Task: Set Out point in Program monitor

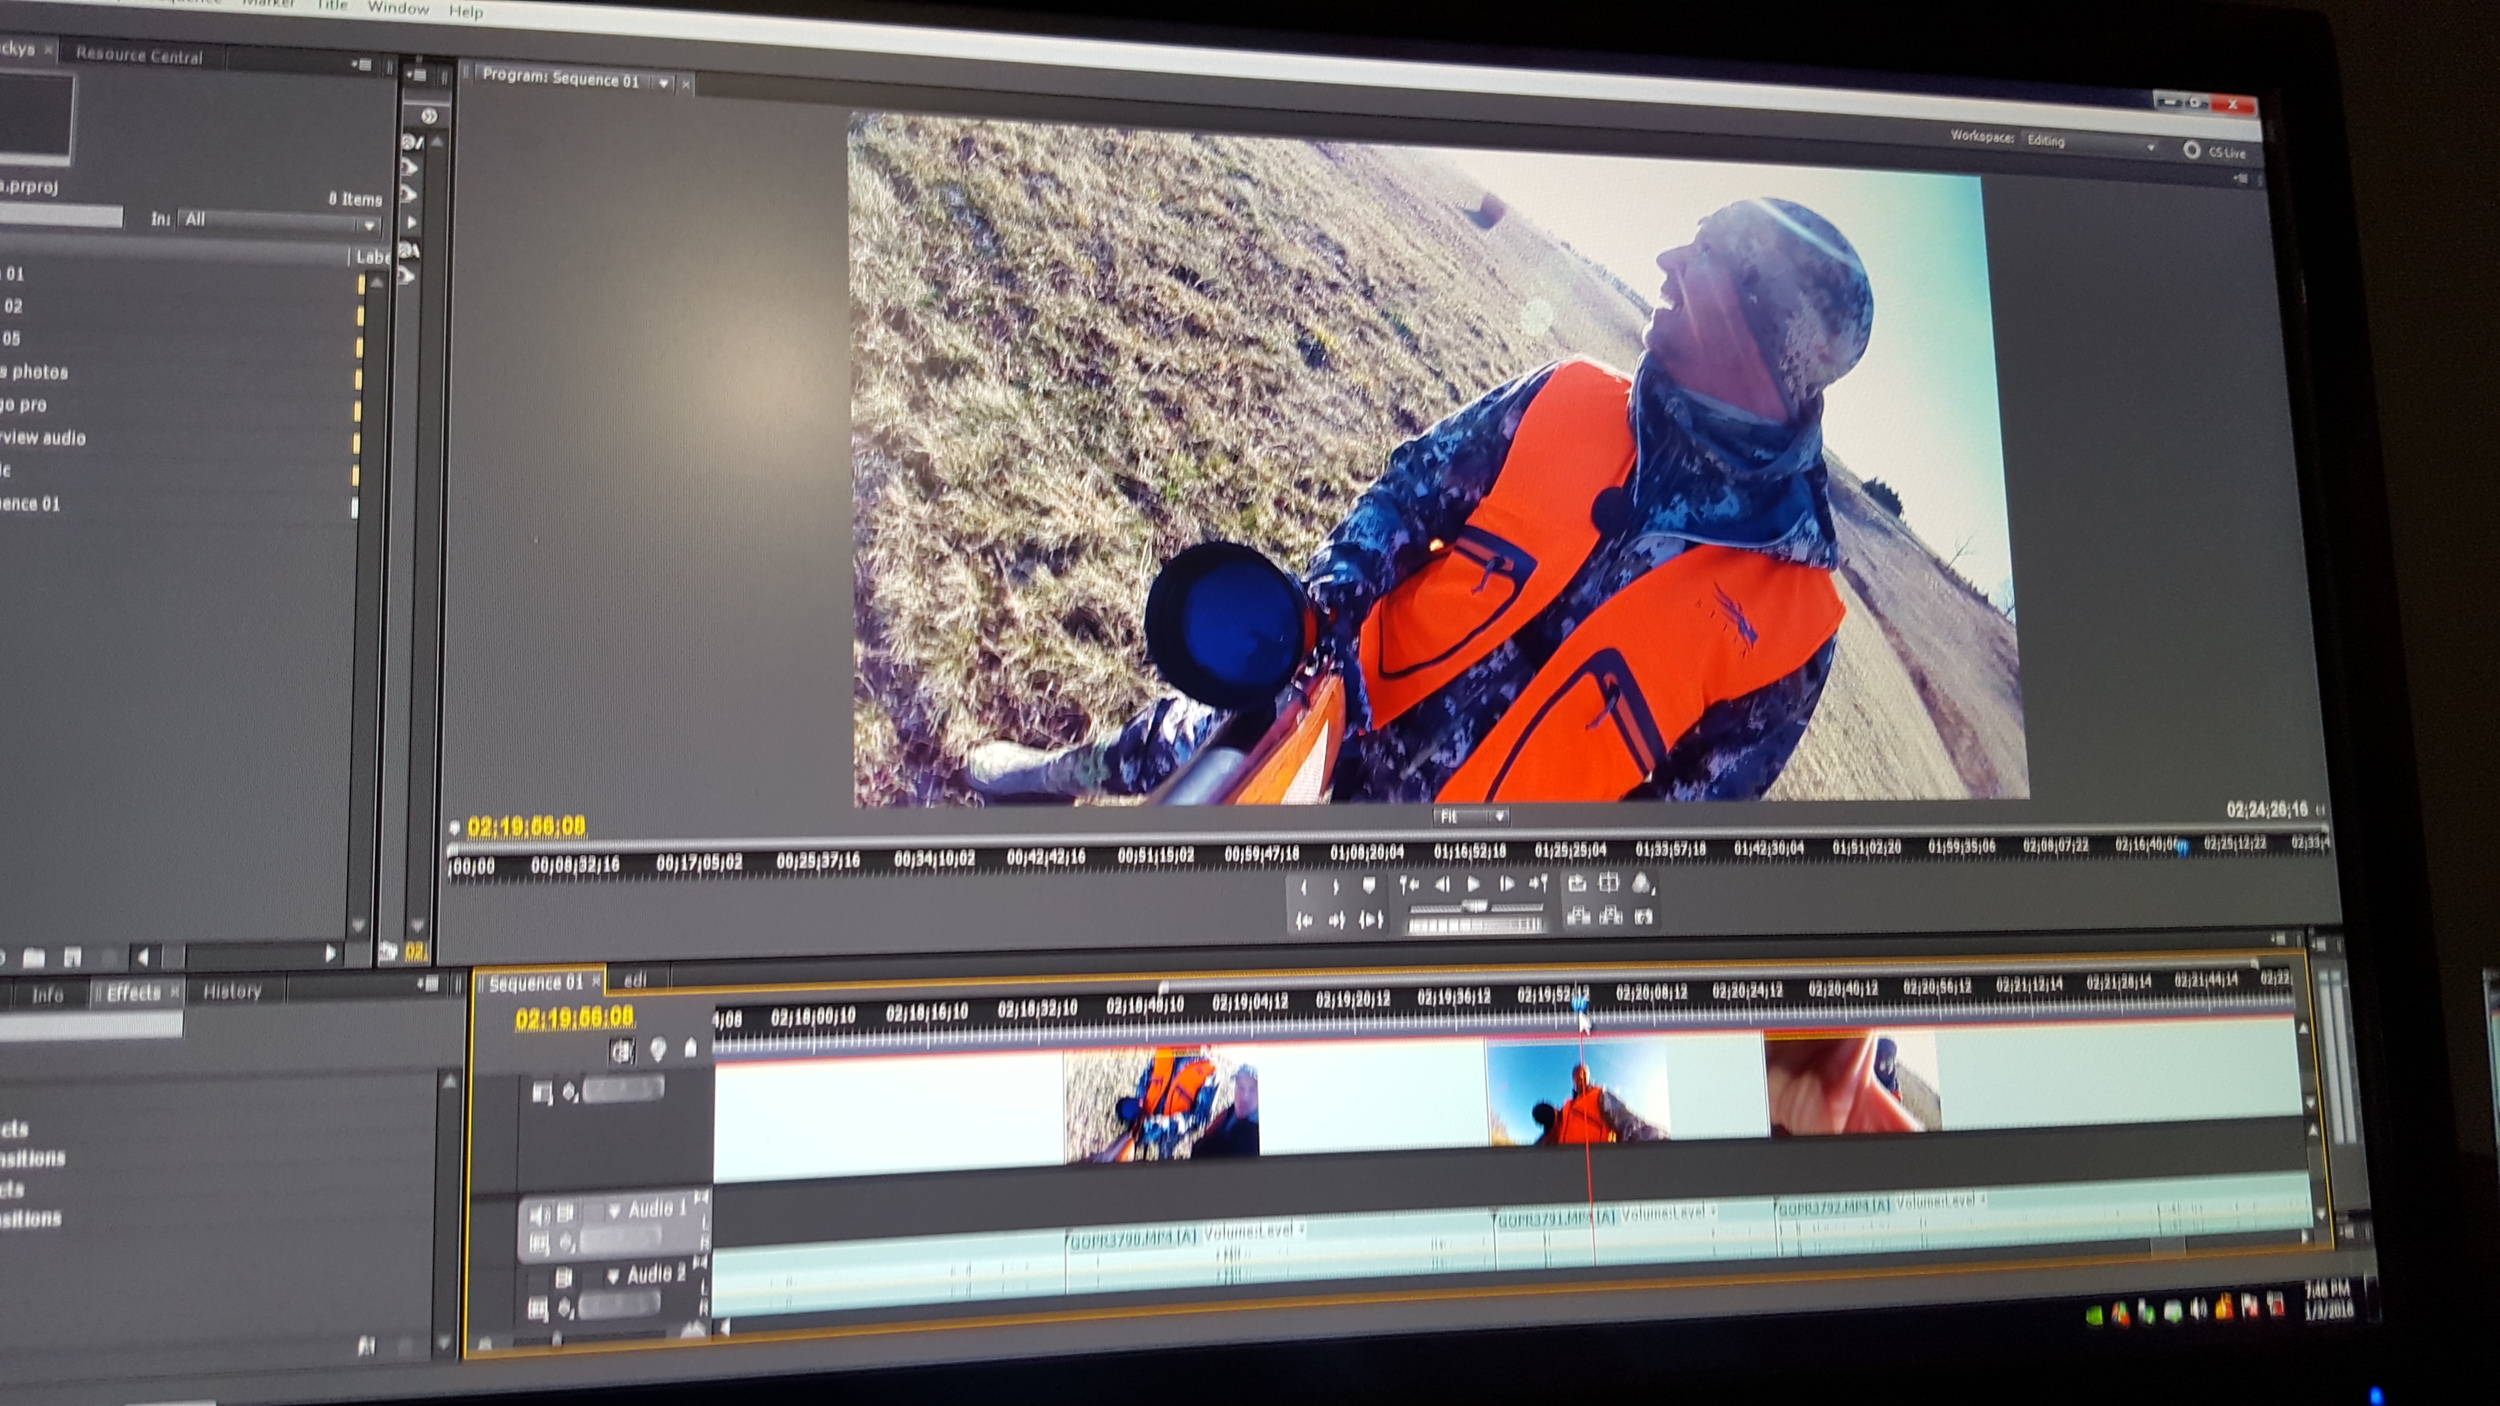Action: click(x=1335, y=887)
